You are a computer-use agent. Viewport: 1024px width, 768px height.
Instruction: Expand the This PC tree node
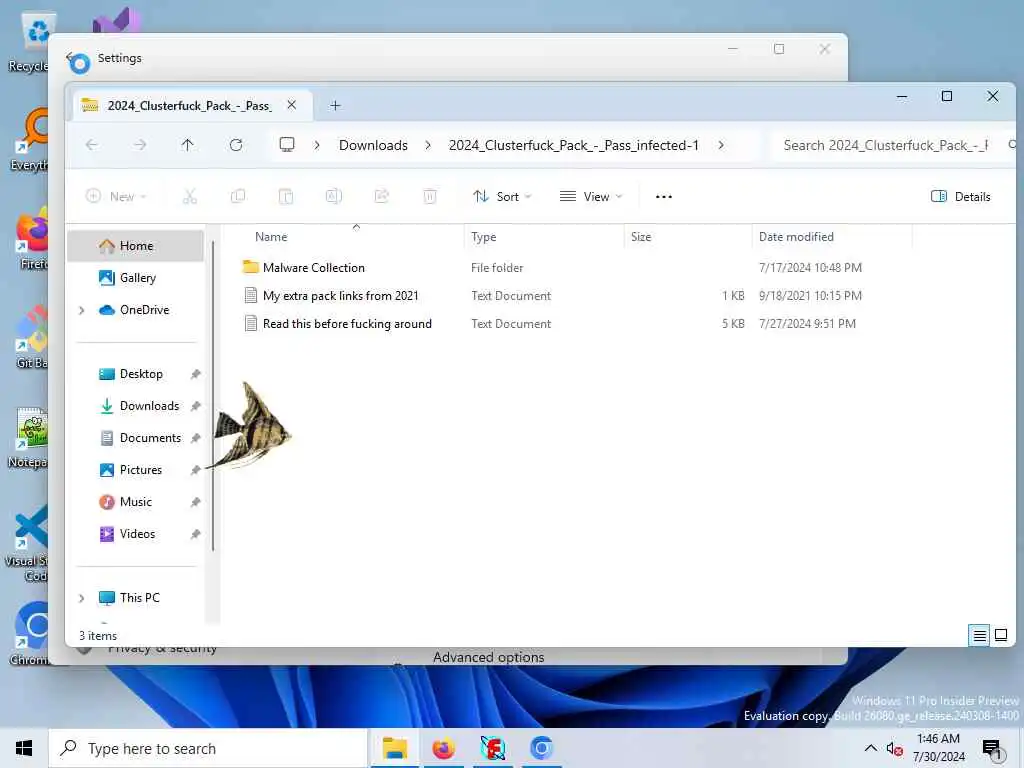click(82, 598)
